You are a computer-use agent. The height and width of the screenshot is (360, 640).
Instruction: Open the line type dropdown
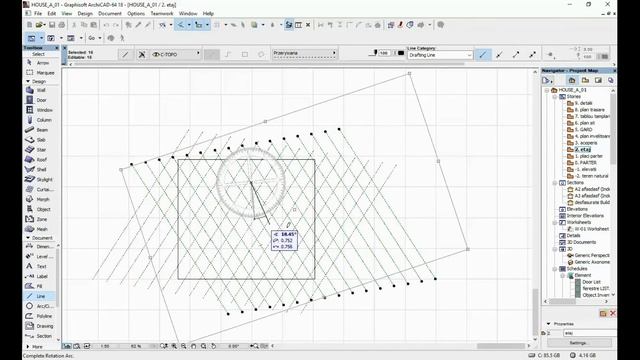(304, 53)
